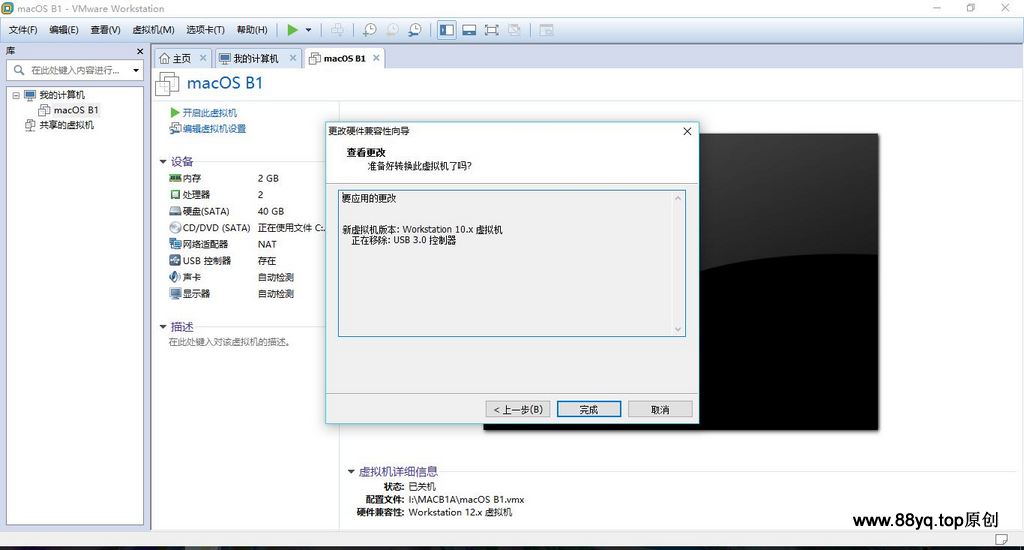The width and height of the screenshot is (1024, 550).
Task: Collapse the 描述 section
Action: 163,327
